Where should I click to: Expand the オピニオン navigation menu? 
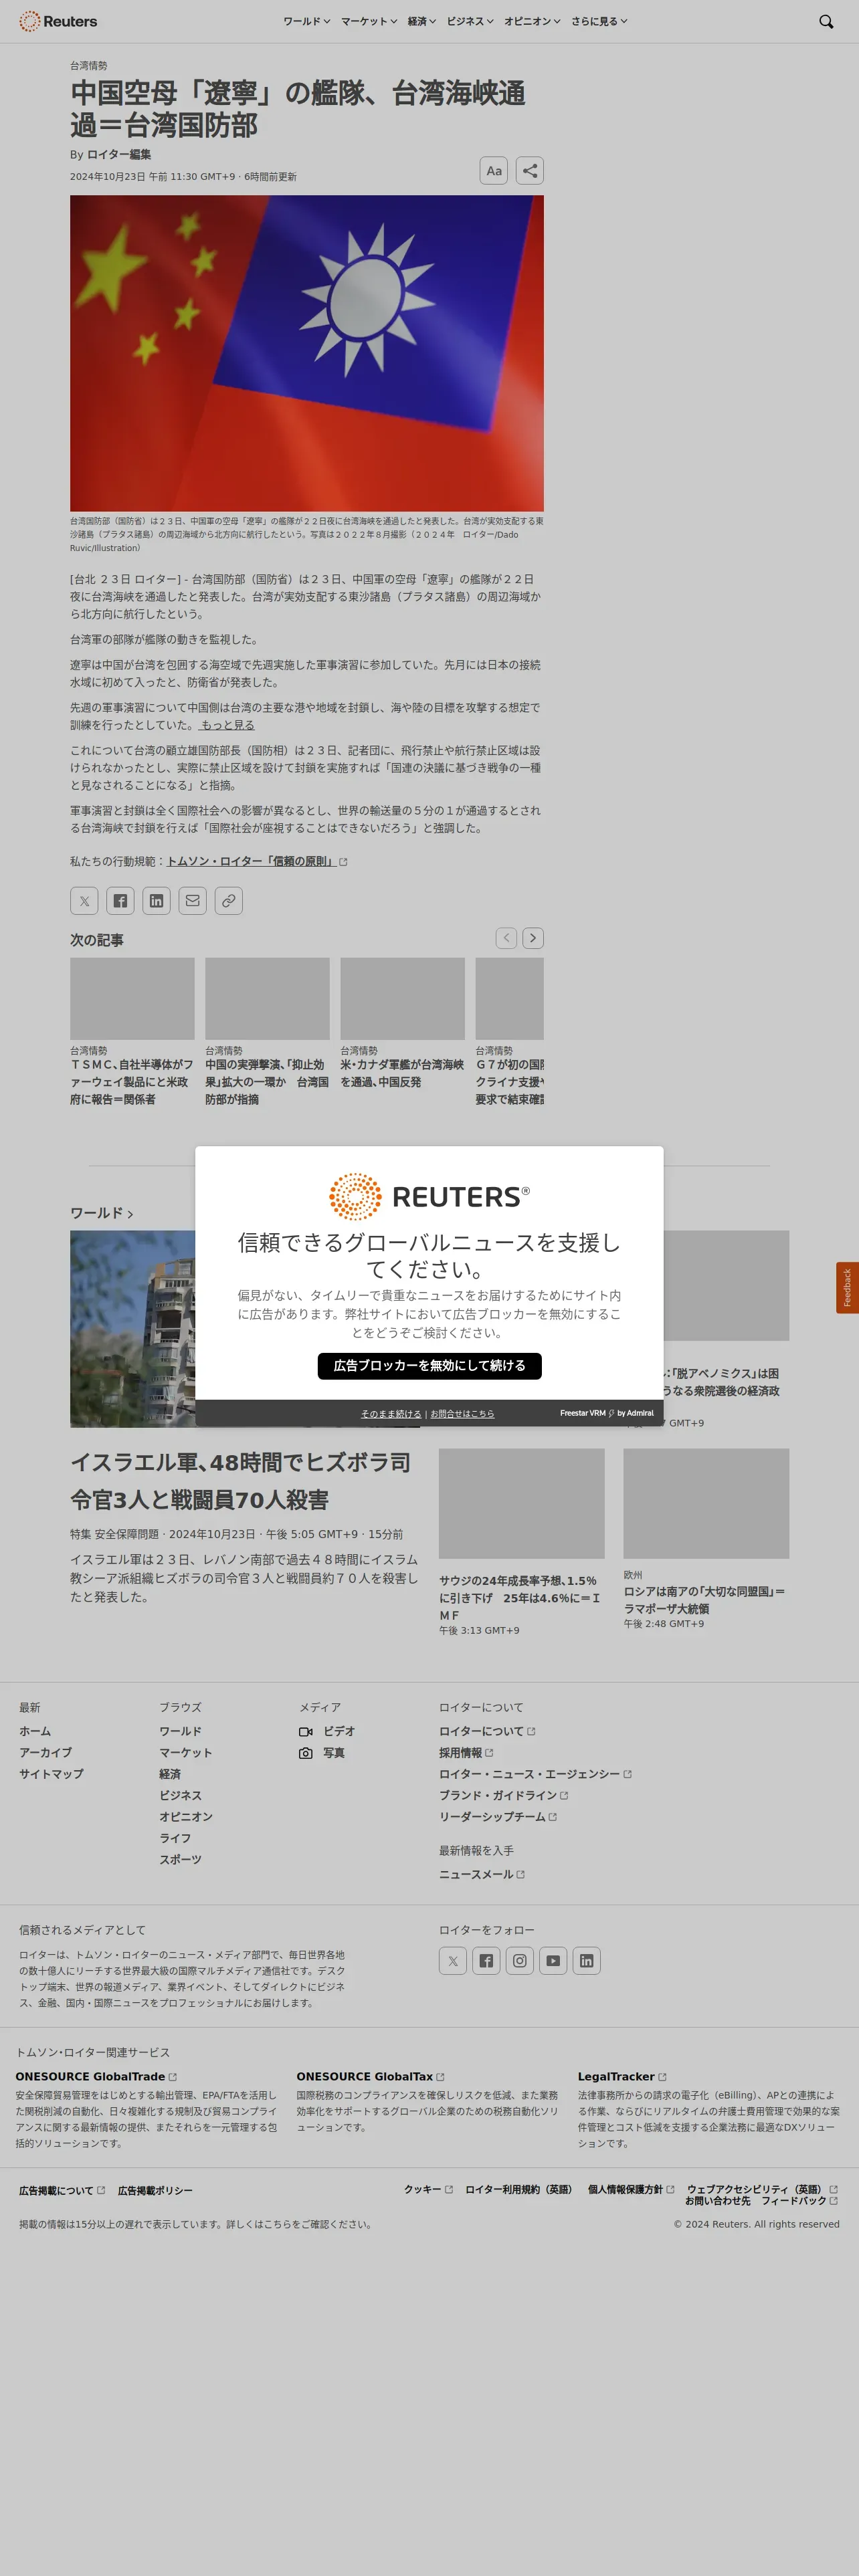coord(532,21)
